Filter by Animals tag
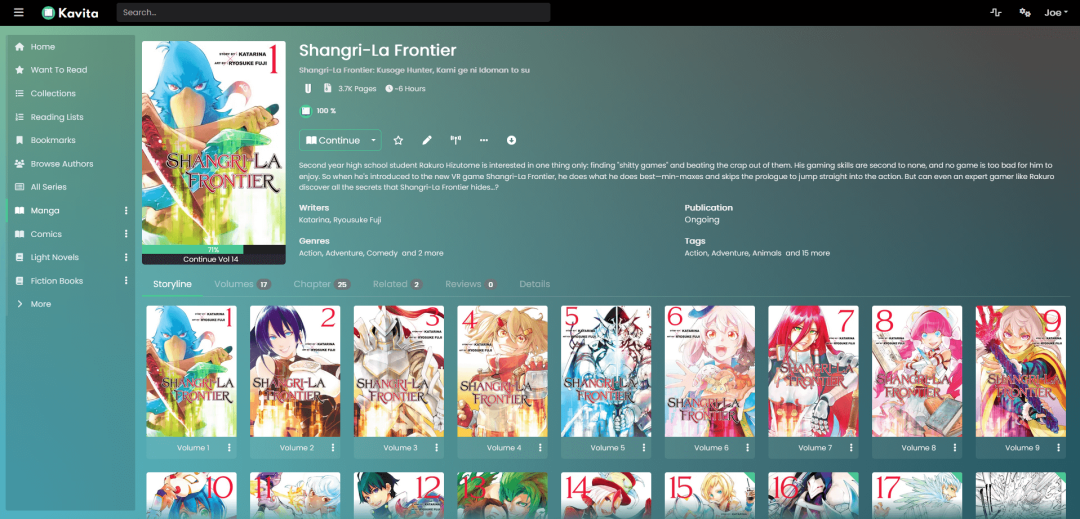Screen dimensions: 1080x519 766,253
